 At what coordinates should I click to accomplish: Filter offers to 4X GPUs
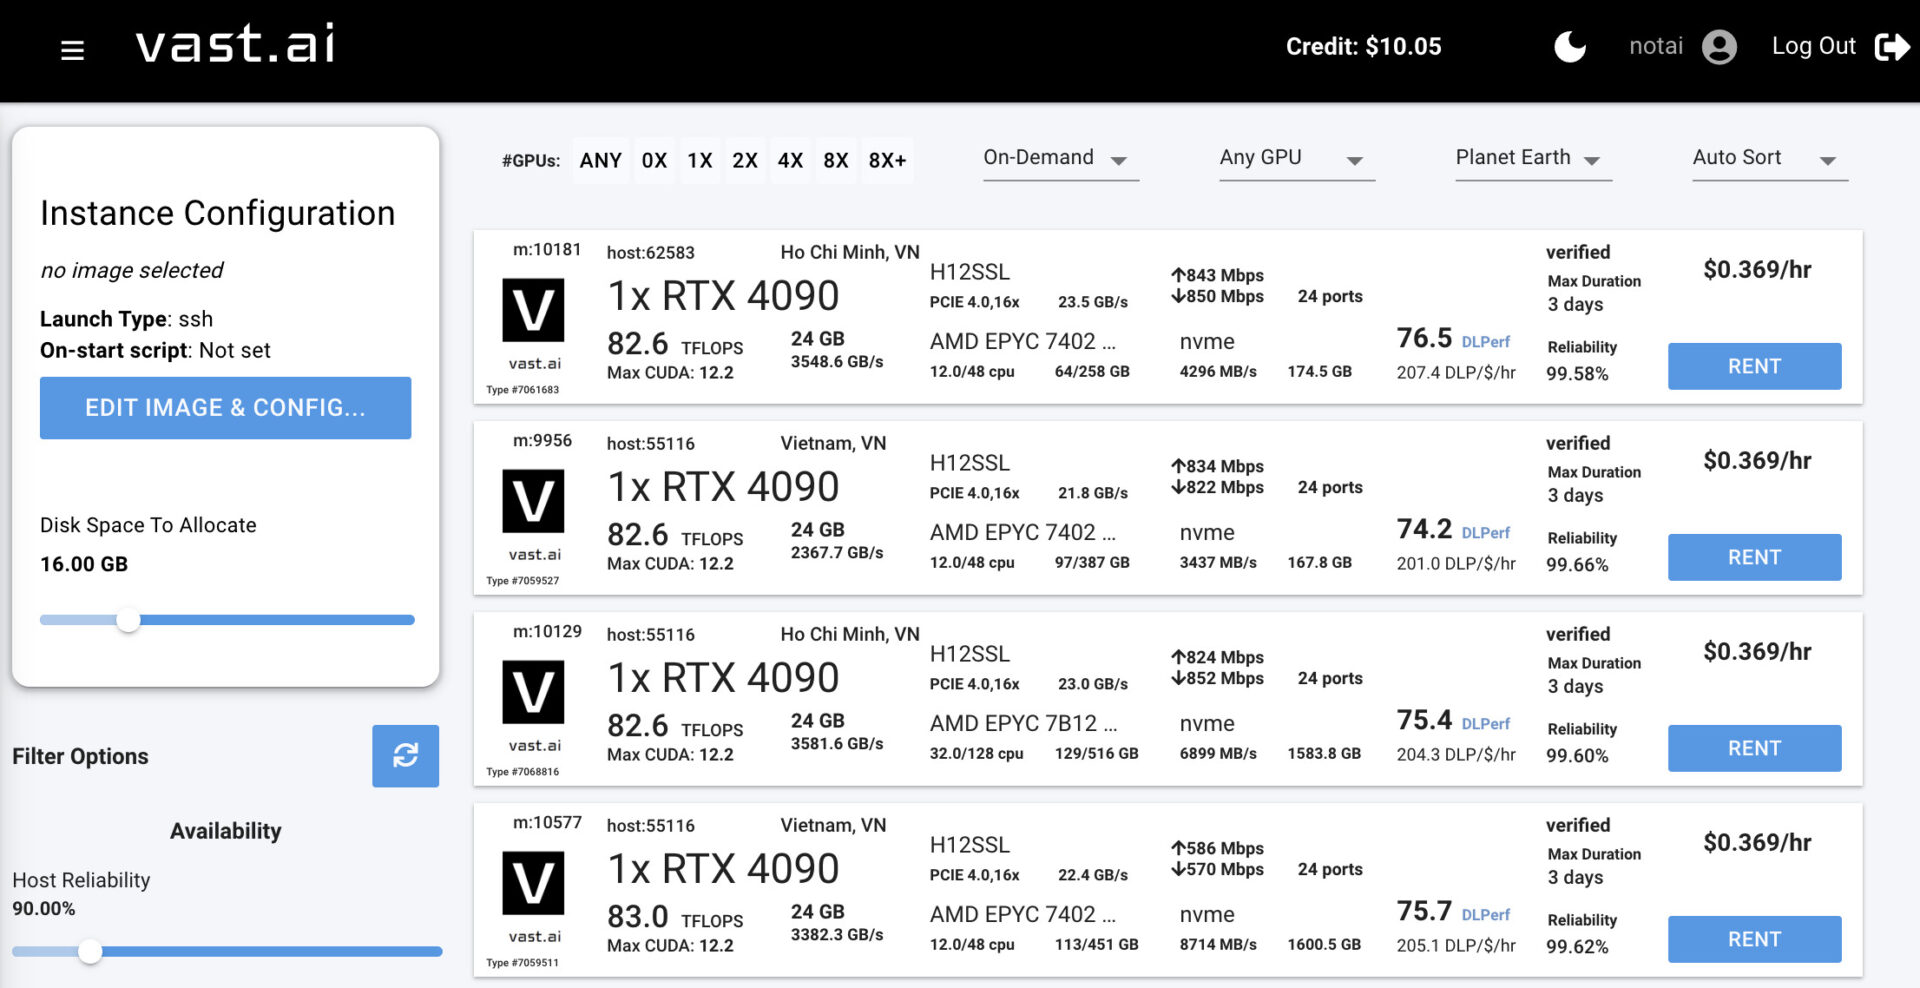click(790, 160)
